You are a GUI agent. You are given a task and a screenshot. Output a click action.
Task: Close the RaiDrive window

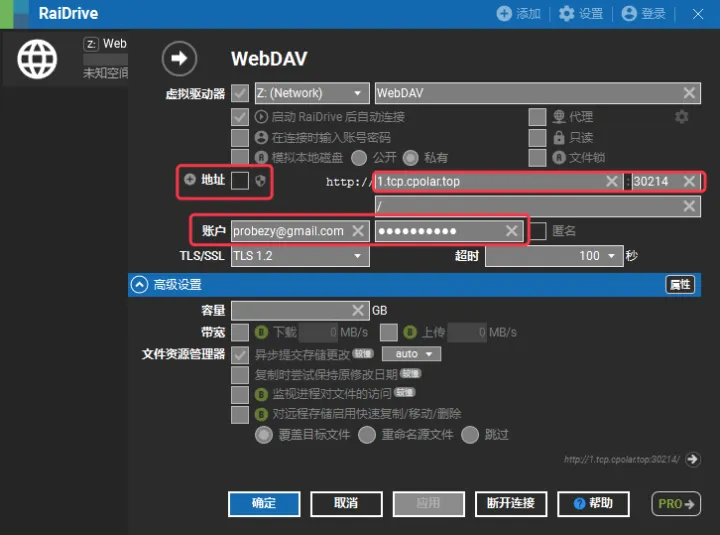point(698,14)
